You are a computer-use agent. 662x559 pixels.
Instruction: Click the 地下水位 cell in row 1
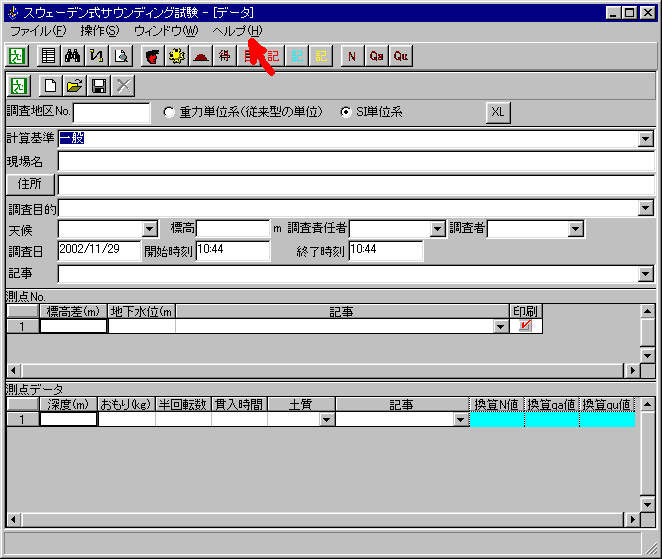point(142,326)
